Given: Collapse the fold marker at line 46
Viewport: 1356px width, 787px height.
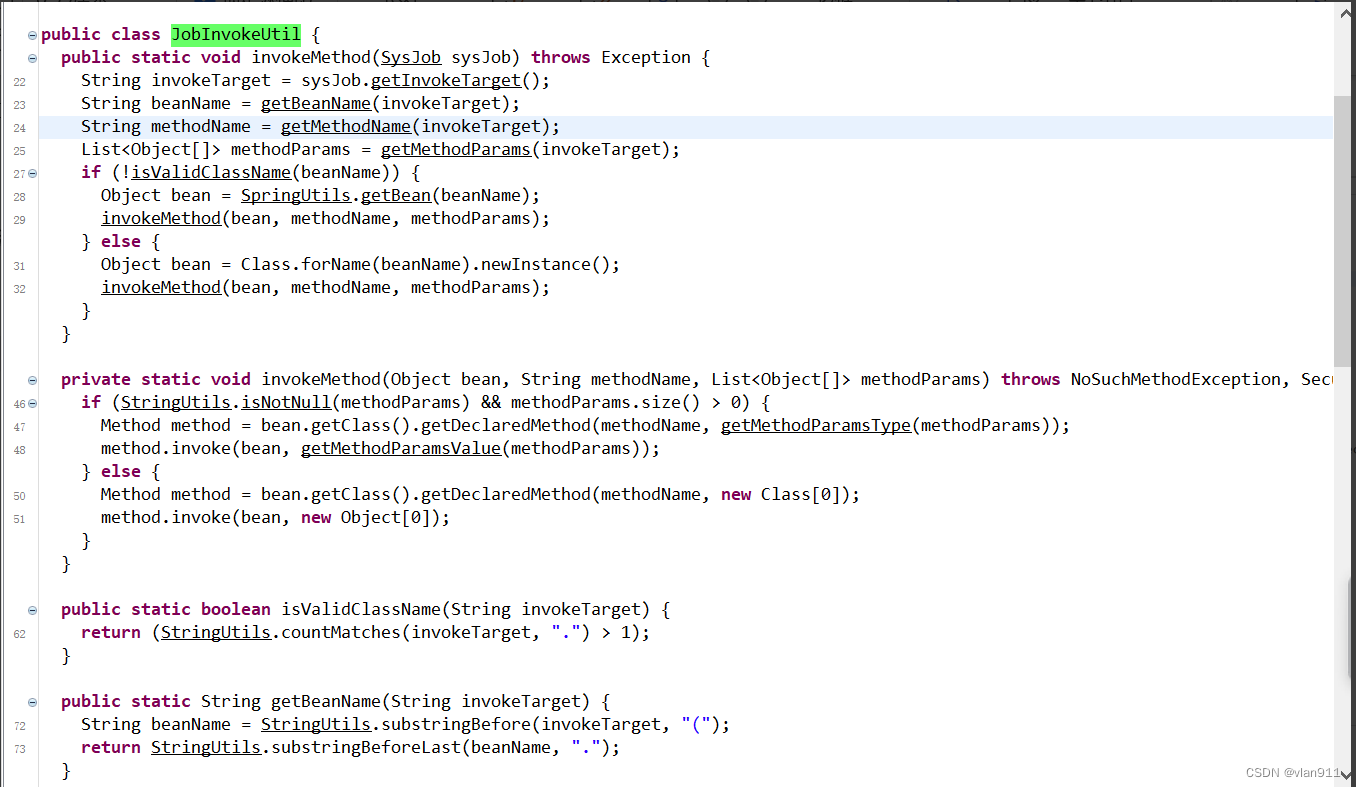Looking at the screenshot, I should point(31,402).
